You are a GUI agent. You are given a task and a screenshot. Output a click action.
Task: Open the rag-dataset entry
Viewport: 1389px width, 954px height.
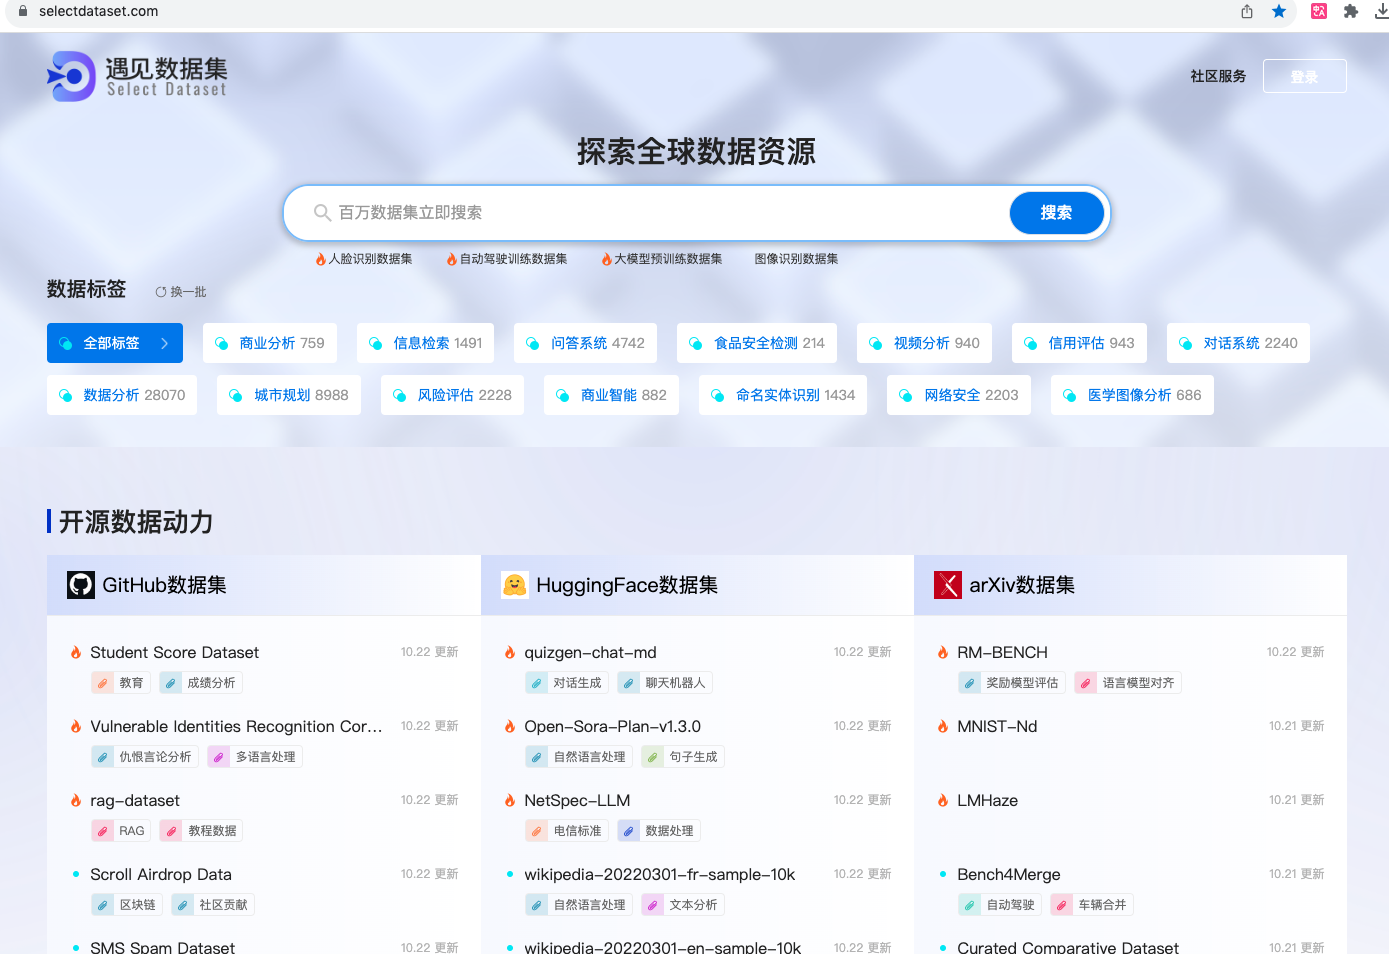click(x=135, y=800)
